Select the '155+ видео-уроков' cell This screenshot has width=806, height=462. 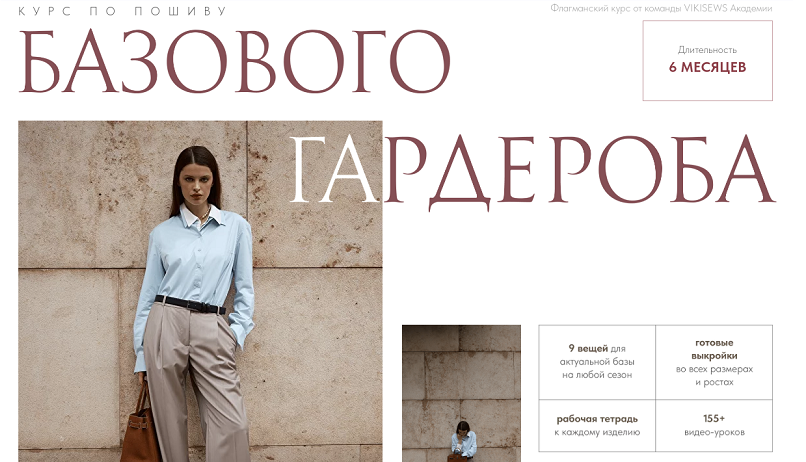(x=714, y=426)
